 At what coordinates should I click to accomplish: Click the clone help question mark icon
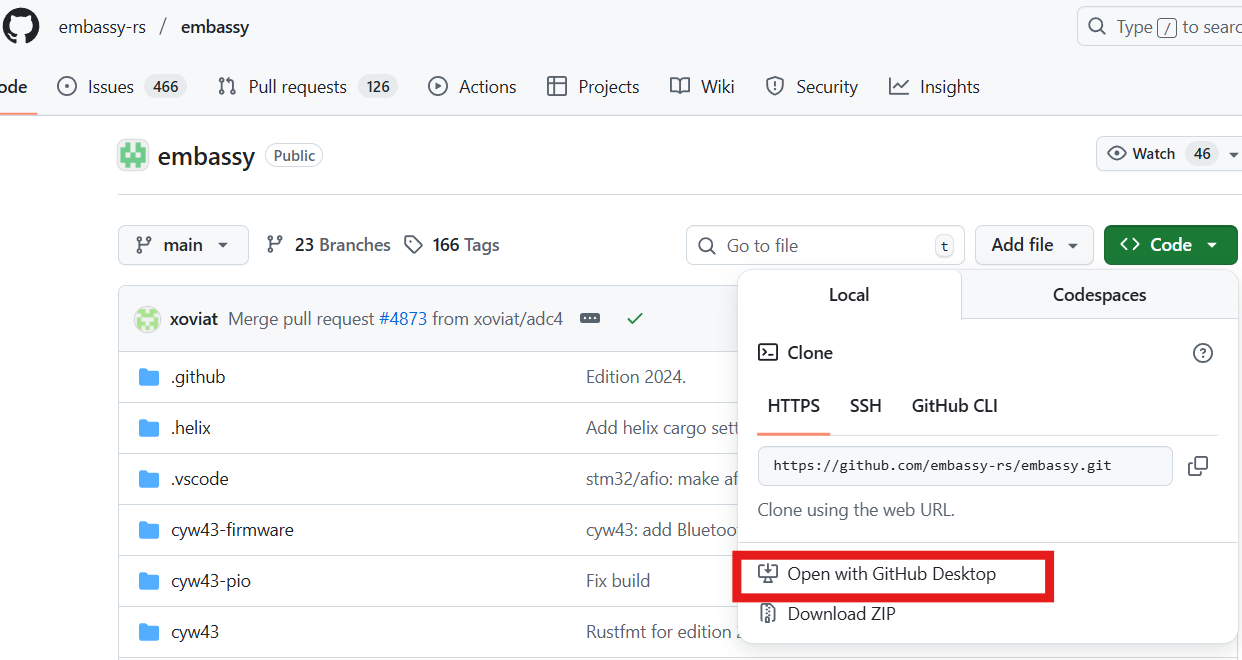[x=1203, y=353]
